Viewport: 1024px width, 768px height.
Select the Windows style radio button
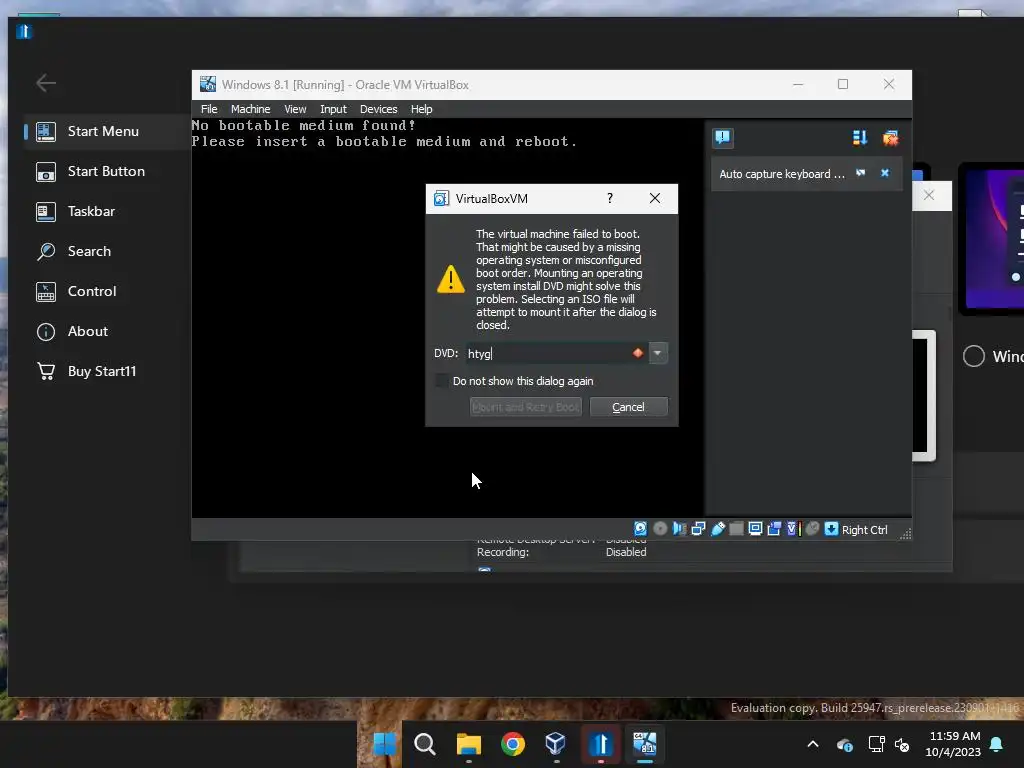974,356
